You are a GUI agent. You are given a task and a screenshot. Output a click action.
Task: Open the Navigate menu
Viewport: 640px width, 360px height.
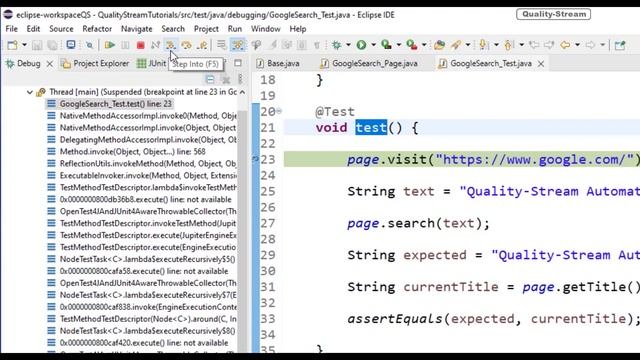pyautogui.click(x=137, y=29)
